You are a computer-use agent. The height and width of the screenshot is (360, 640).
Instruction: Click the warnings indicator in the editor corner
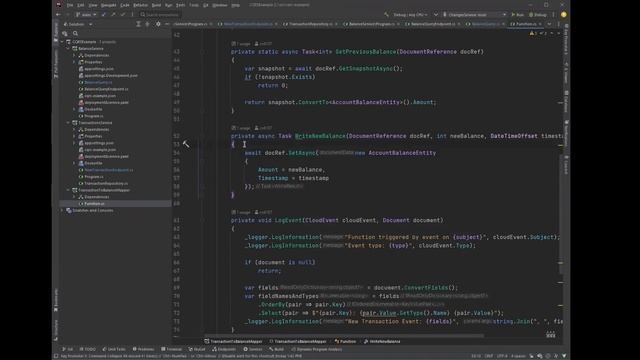[533, 33]
